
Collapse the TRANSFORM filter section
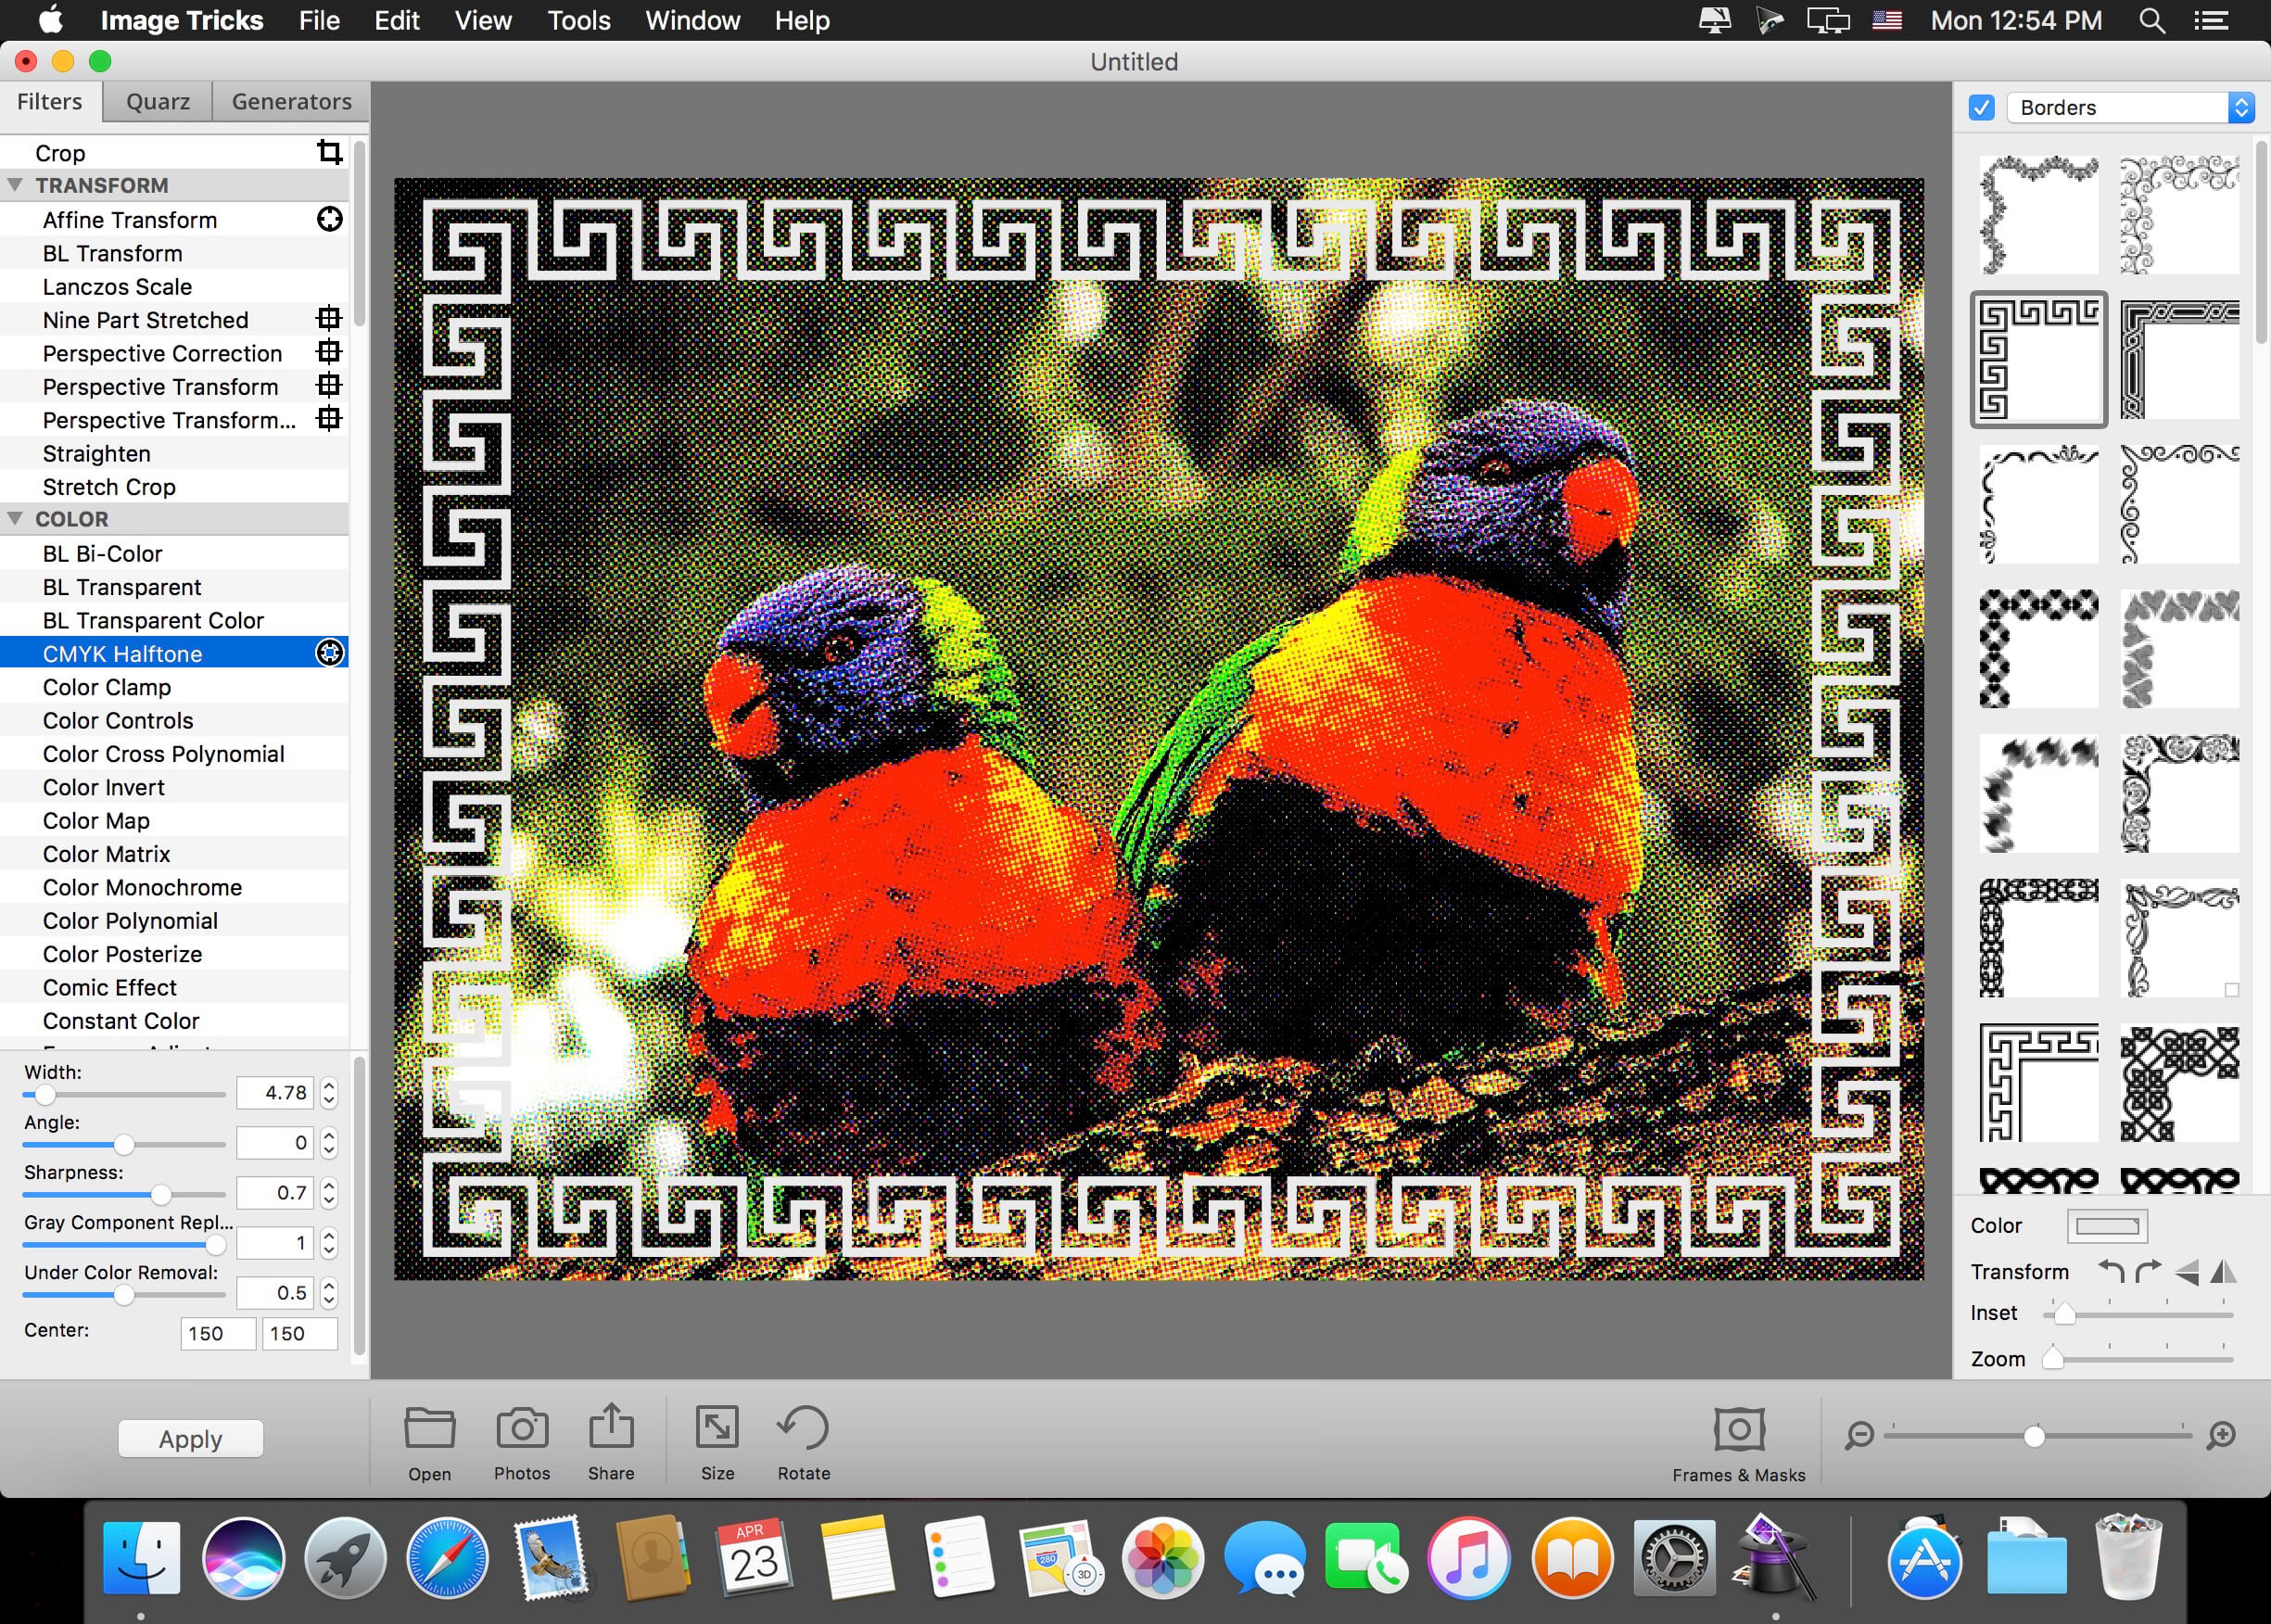16,185
